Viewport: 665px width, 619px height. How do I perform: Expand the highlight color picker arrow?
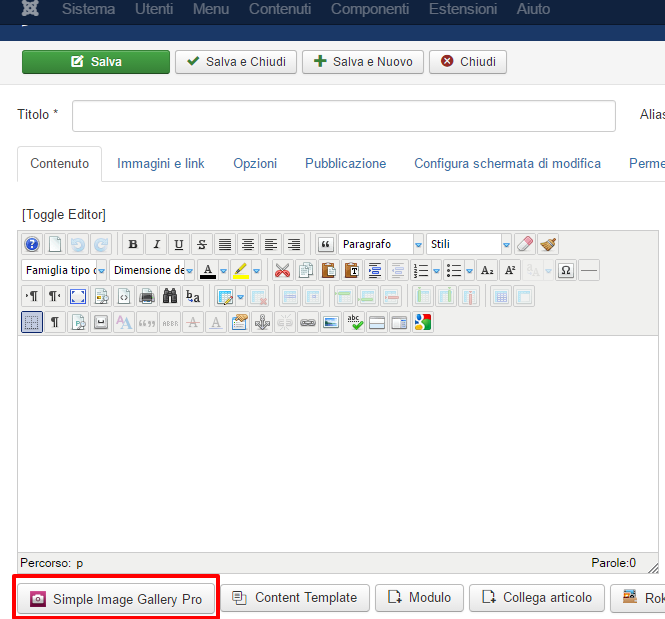point(257,270)
